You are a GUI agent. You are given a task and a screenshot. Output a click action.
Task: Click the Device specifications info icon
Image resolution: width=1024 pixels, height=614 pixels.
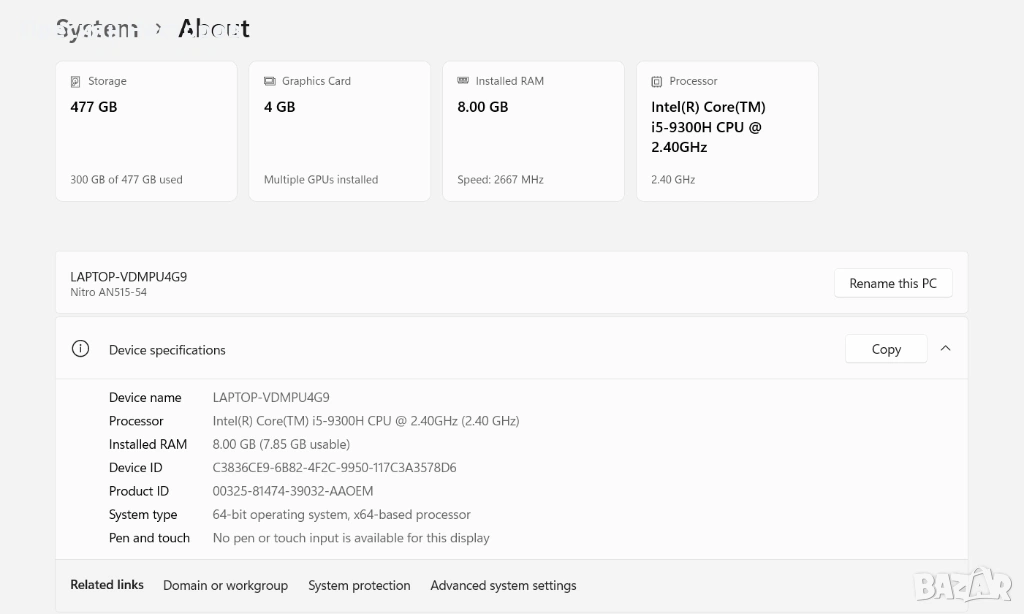(x=80, y=349)
